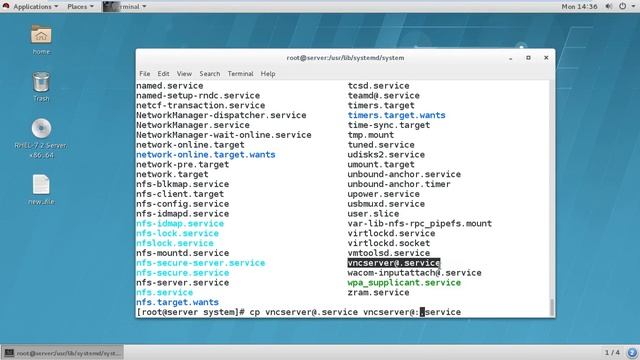Open the Trash desktop icon
The height and width of the screenshot is (360, 640).
(x=41, y=82)
